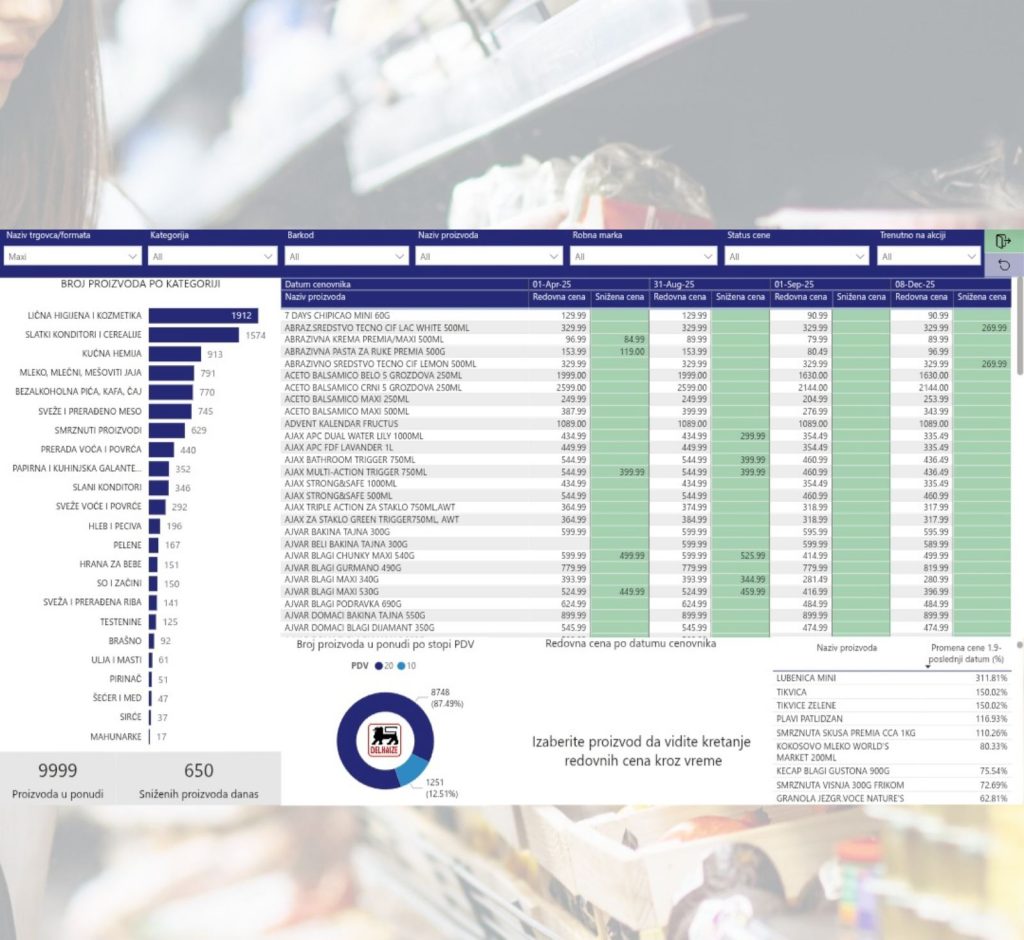Viewport: 1024px width, 940px height.
Task: Expand the Robna marka dropdown
Action: (643, 257)
